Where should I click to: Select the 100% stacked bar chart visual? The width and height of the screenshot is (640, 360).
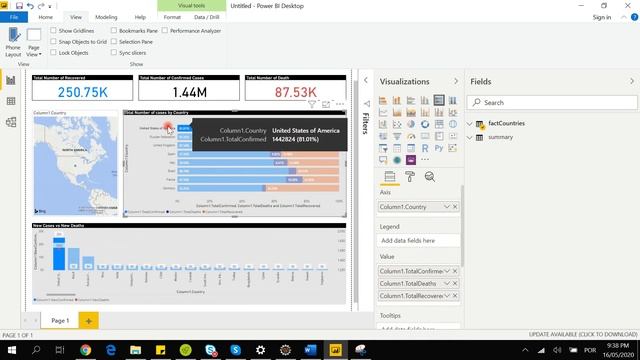(x=439, y=100)
